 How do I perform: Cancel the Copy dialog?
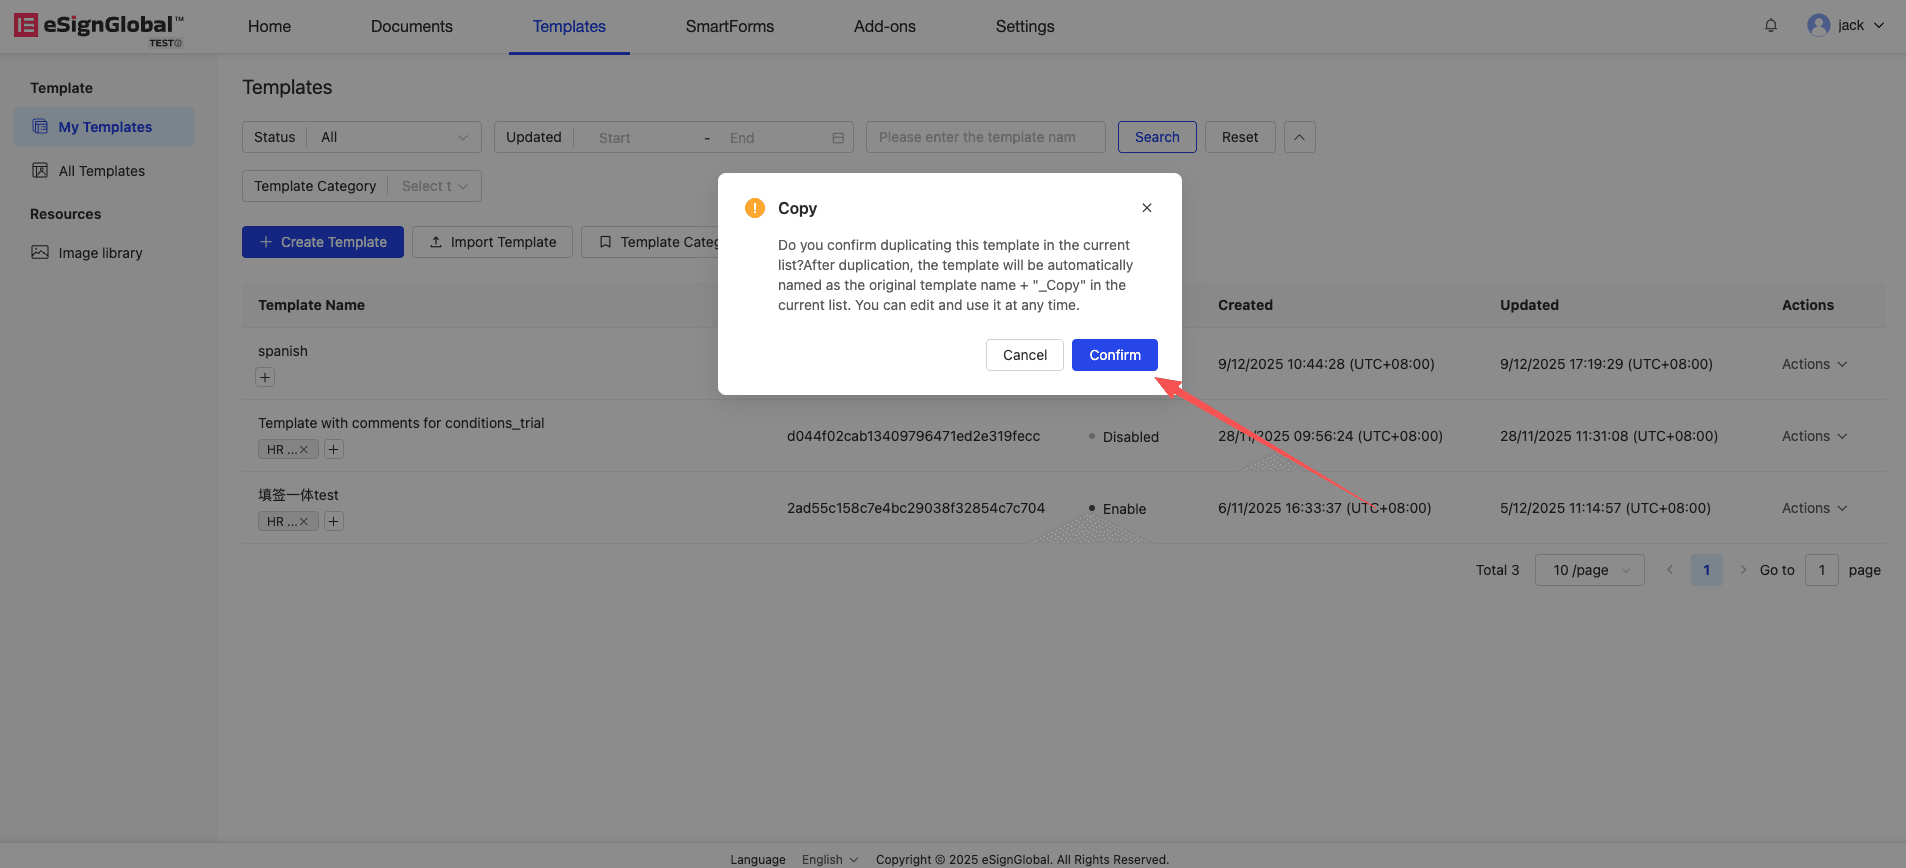pos(1024,355)
